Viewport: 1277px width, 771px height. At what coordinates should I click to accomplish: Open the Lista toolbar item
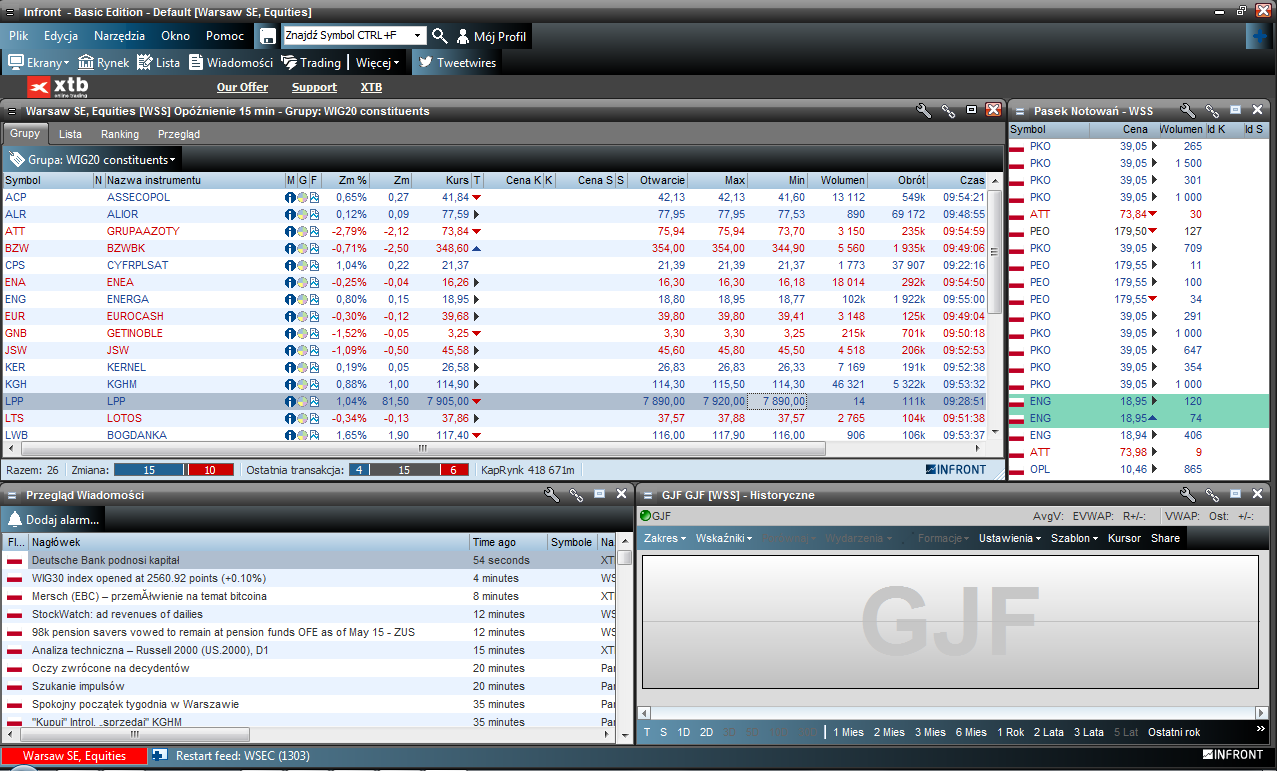tap(159, 62)
